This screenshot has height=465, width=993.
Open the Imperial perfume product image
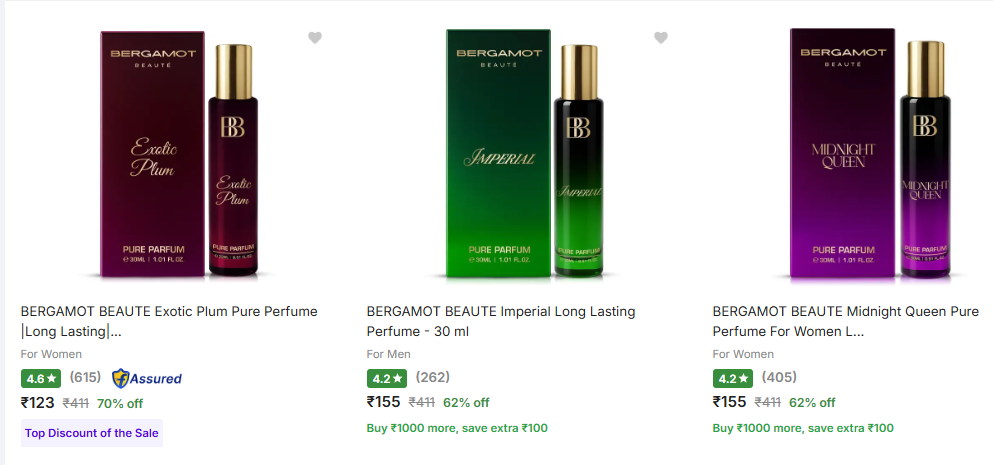[x=524, y=153]
